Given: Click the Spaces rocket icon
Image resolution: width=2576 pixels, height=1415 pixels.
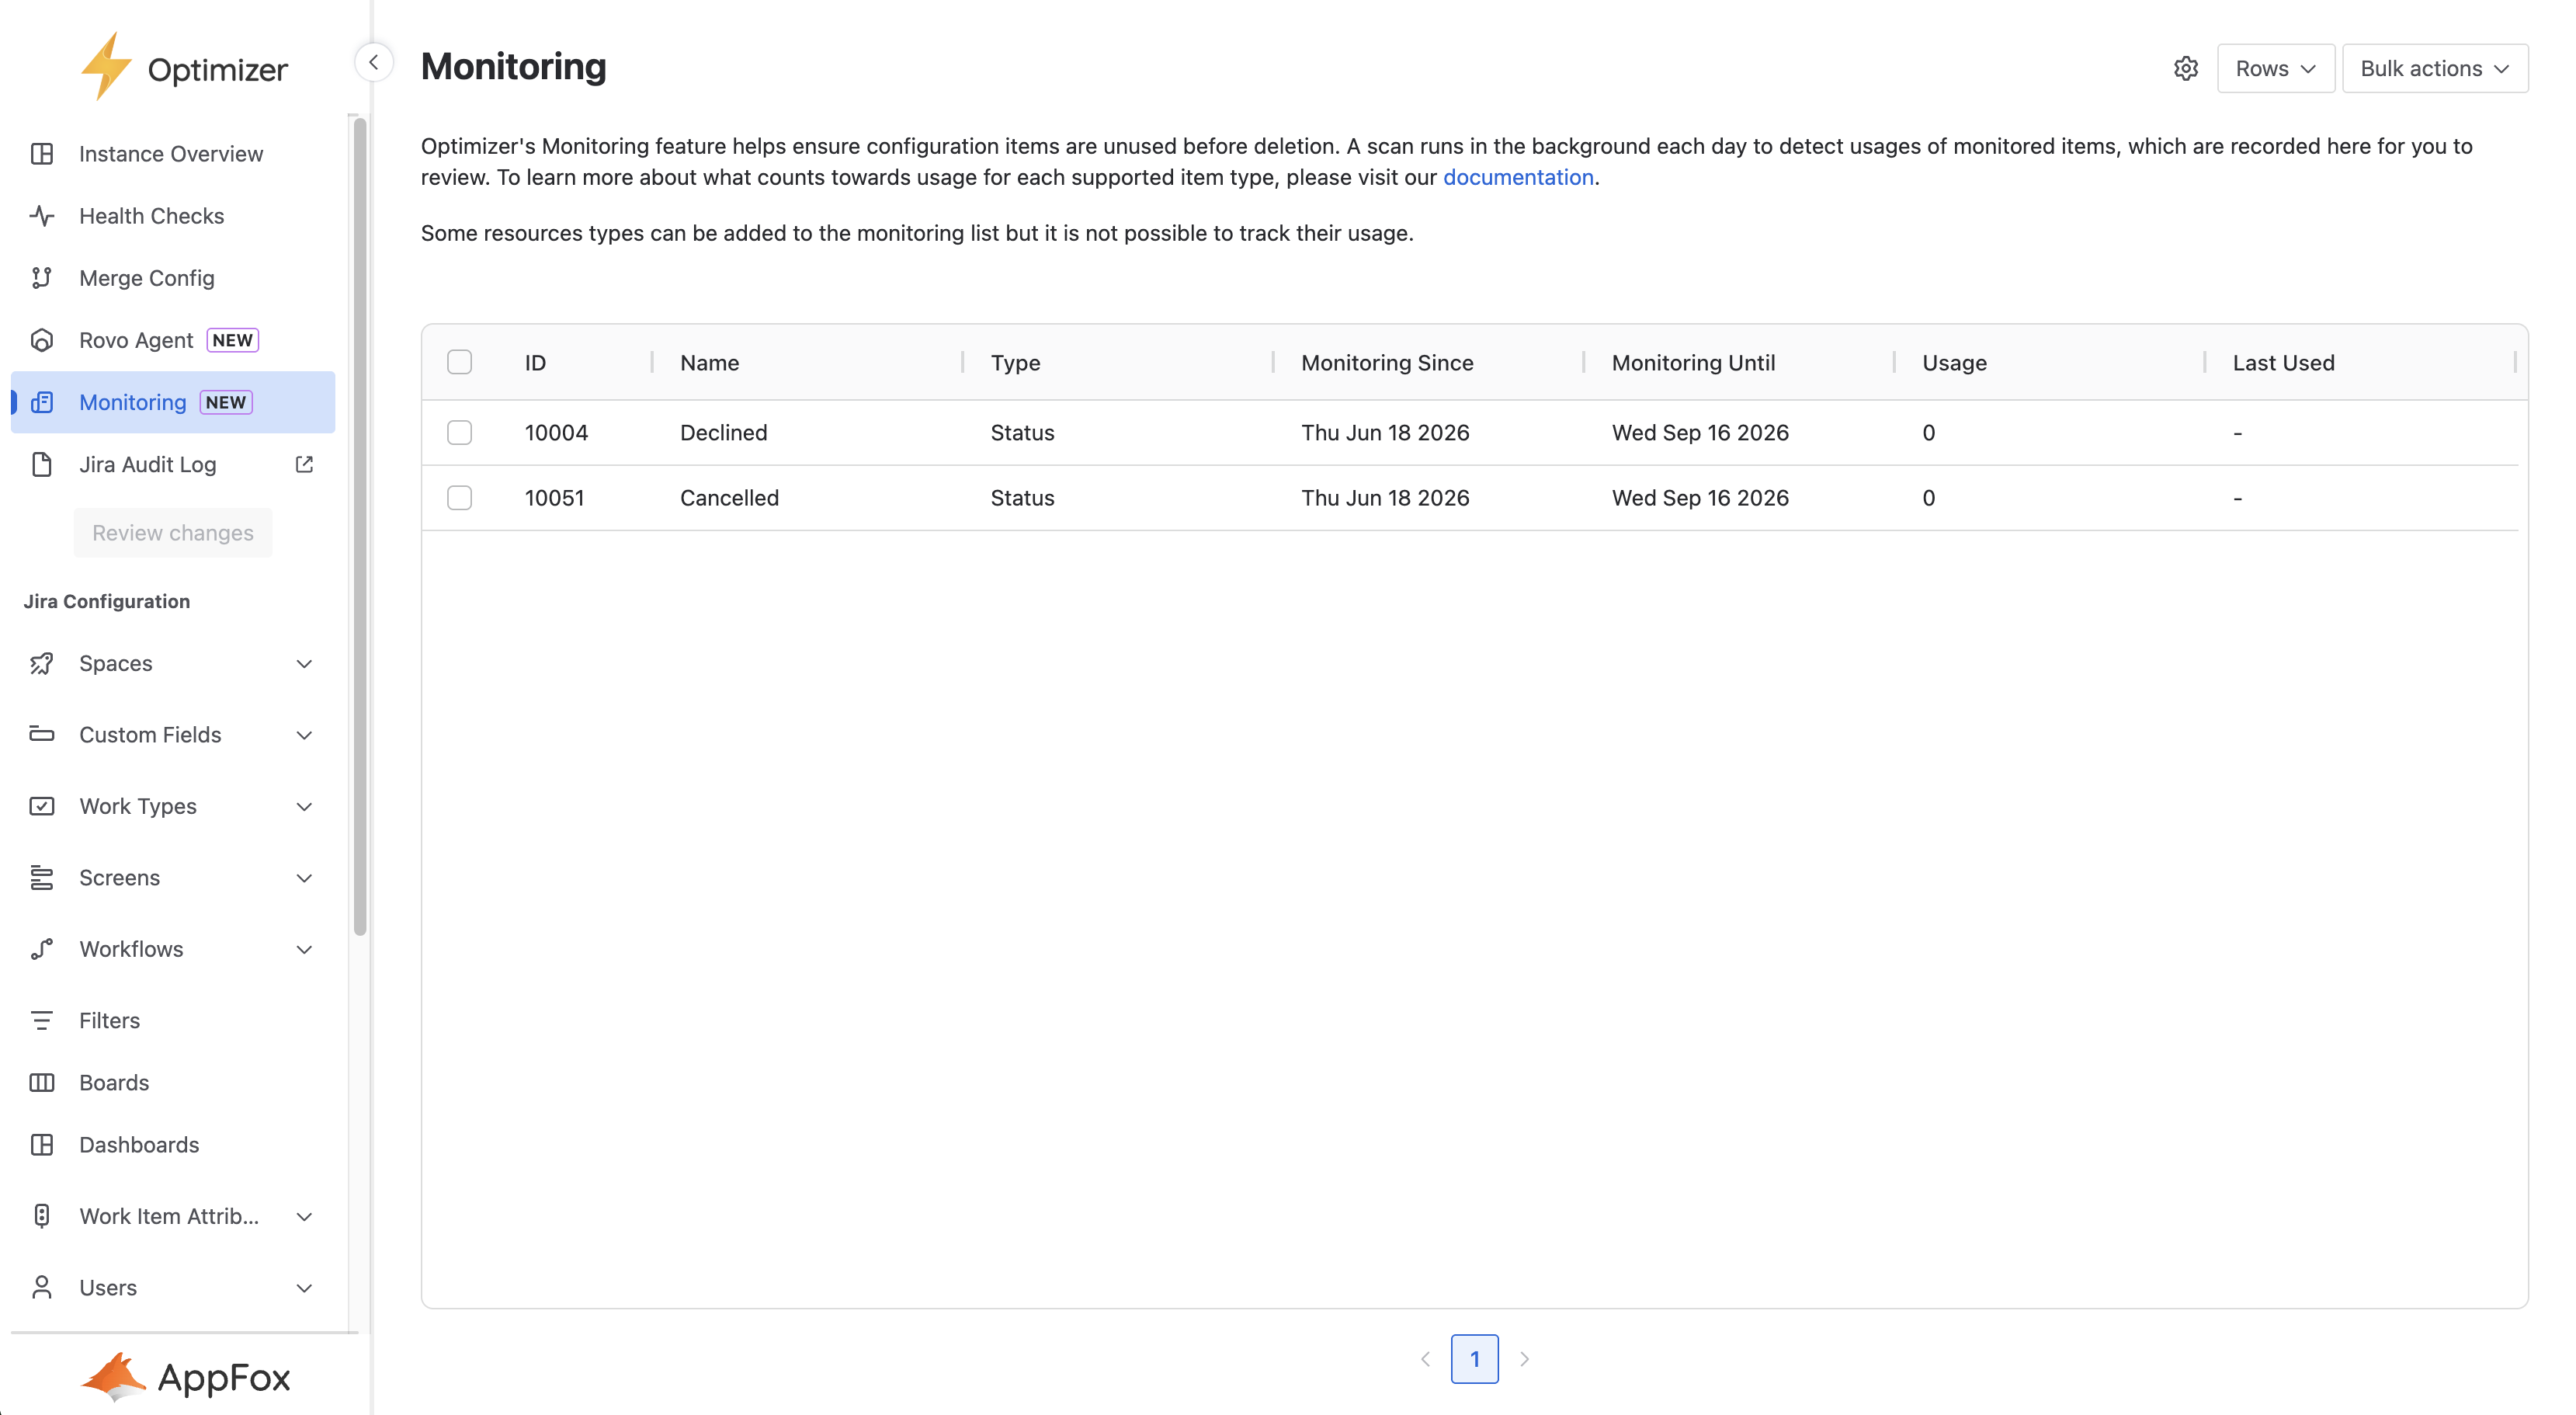Looking at the screenshot, I should pos(42,663).
